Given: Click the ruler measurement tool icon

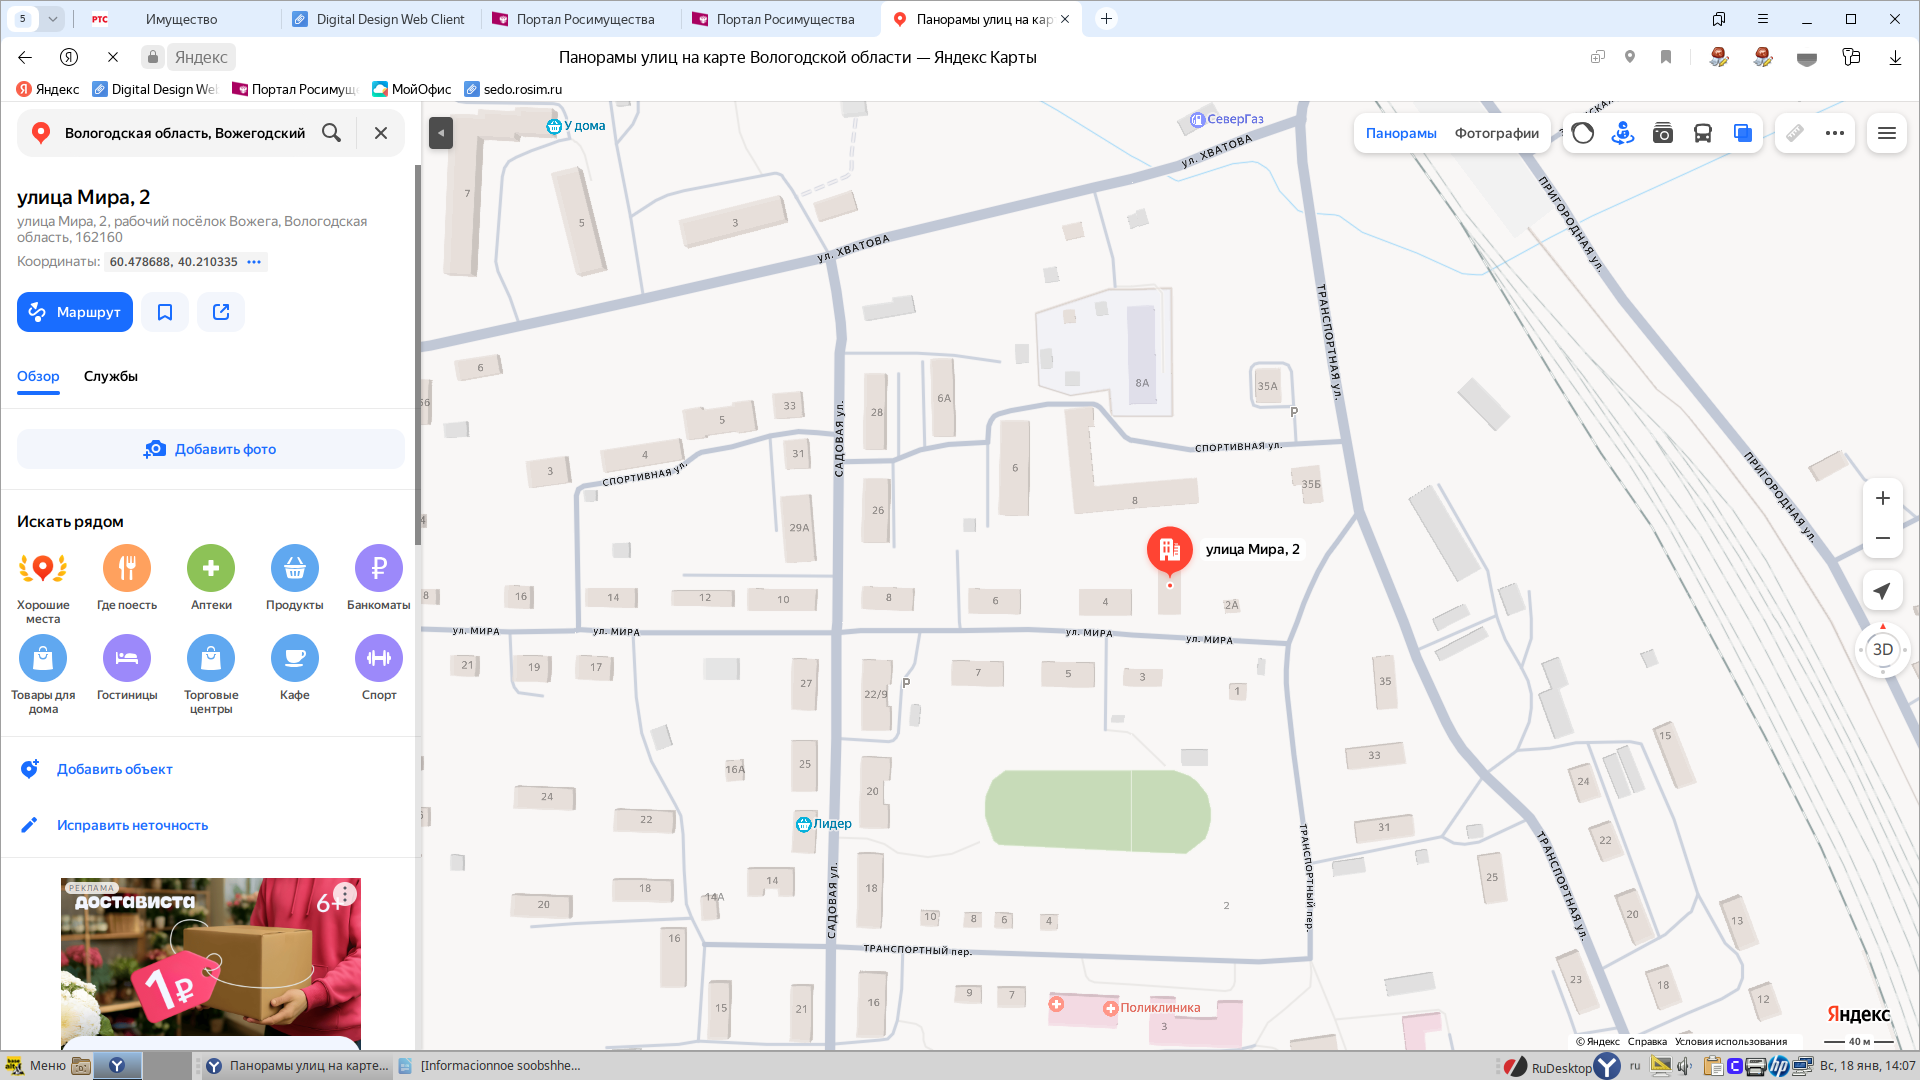Looking at the screenshot, I should [x=1795, y=133].
